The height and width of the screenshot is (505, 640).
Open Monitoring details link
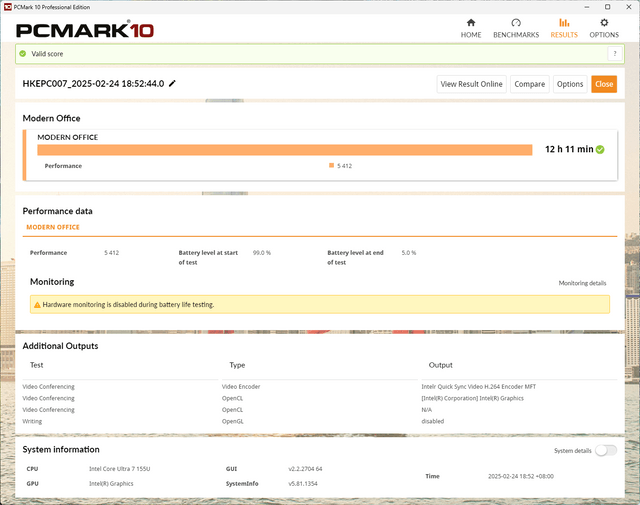(x=582, y=283)
